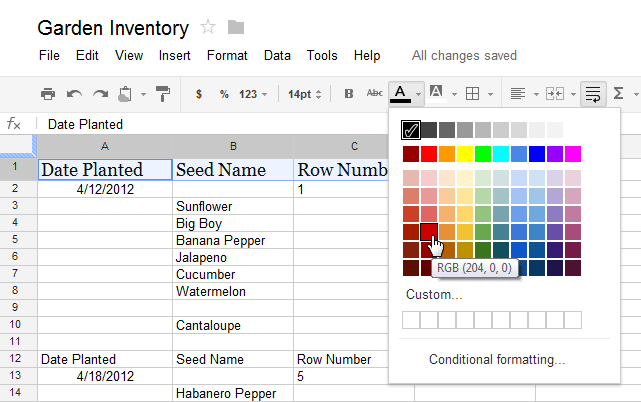This screenshot has width=641, height=402.
Task: Click the text color A icon
Action: [x=400, y=94]
